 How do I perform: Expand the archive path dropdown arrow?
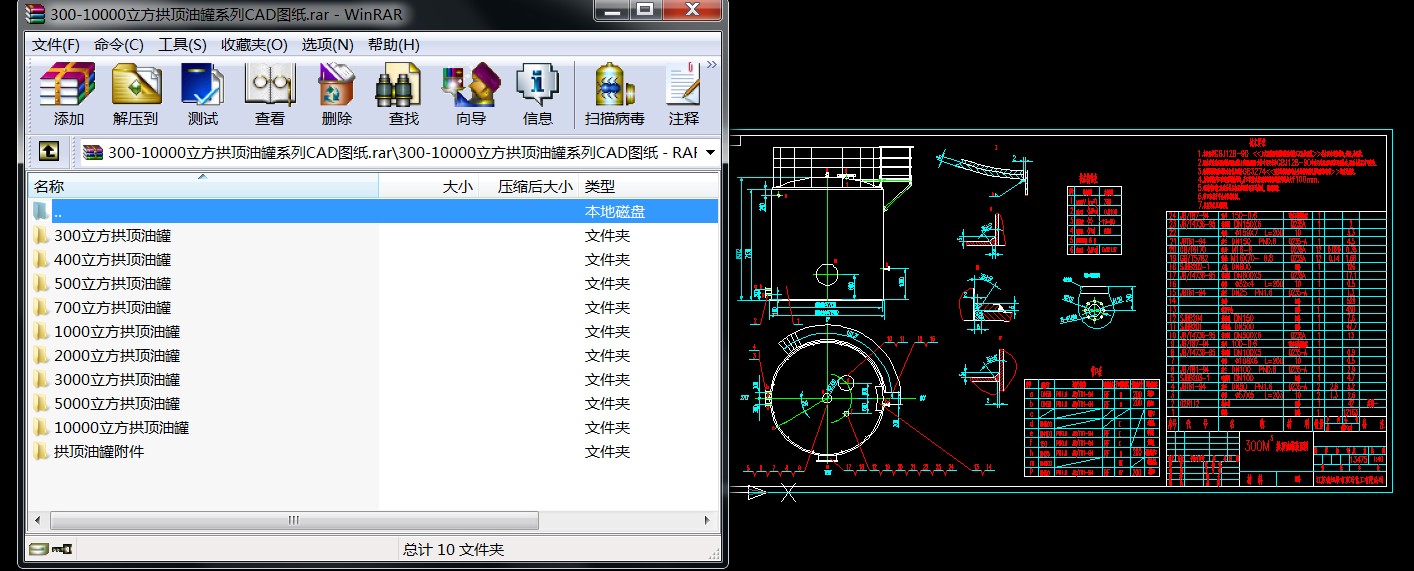coord(710,152)
